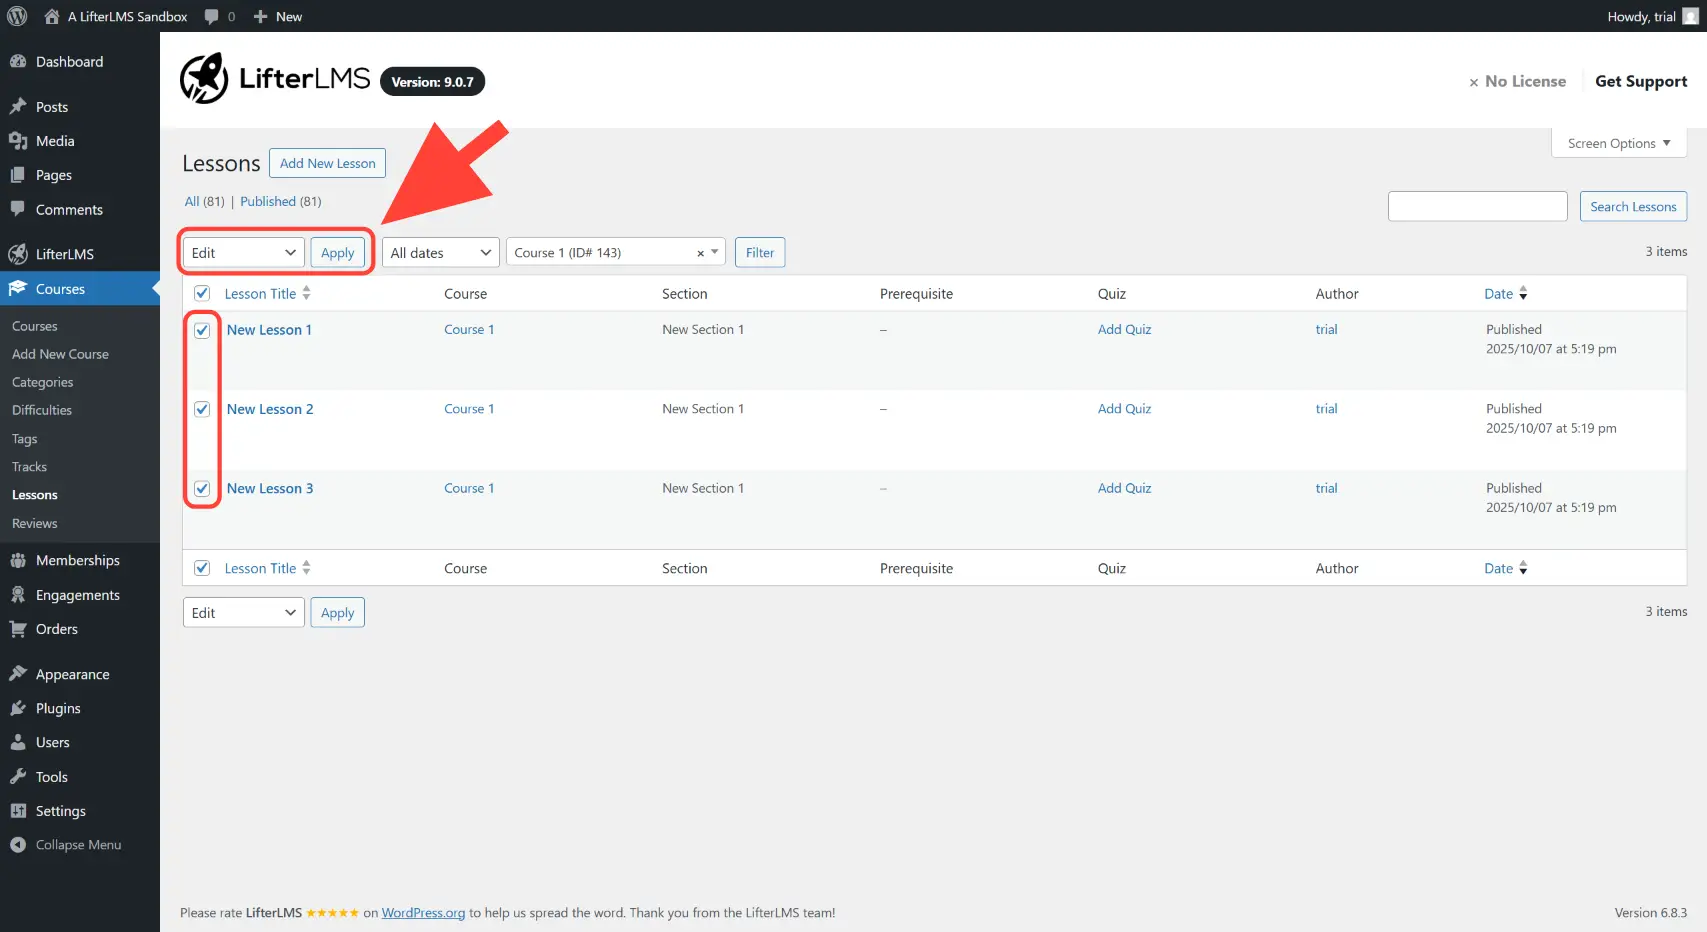Viewport: 1707px width, 932px height.
Task: Focus the Search Lessons input field
Action: (x=1477, y=206)
